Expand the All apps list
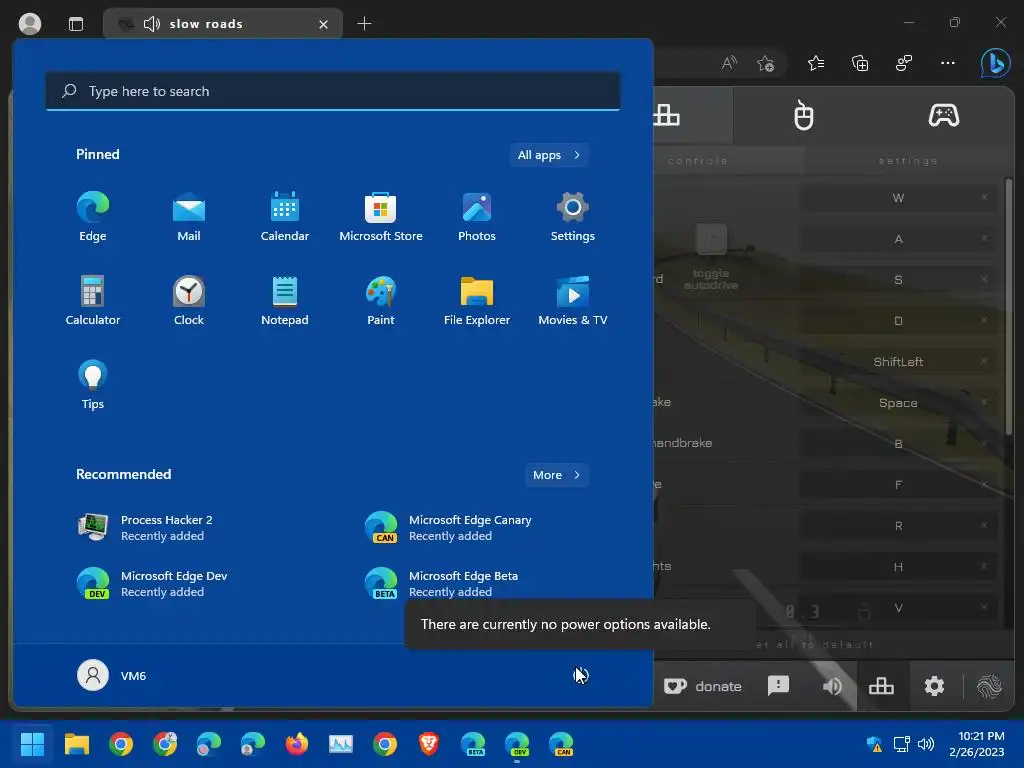The height and width of the screenshot is (768, 1024). tap(549, 155)
